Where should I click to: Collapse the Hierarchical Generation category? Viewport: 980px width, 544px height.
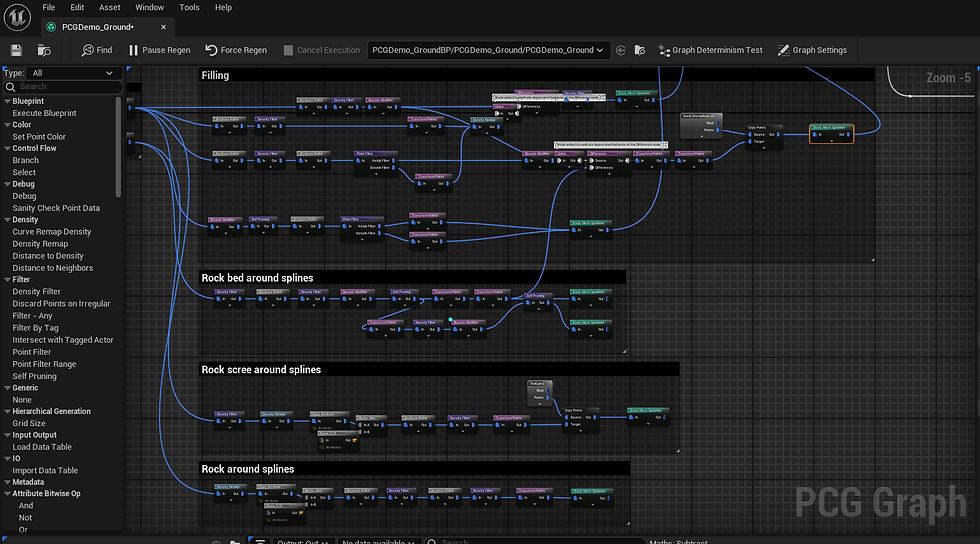pos(8,411)
